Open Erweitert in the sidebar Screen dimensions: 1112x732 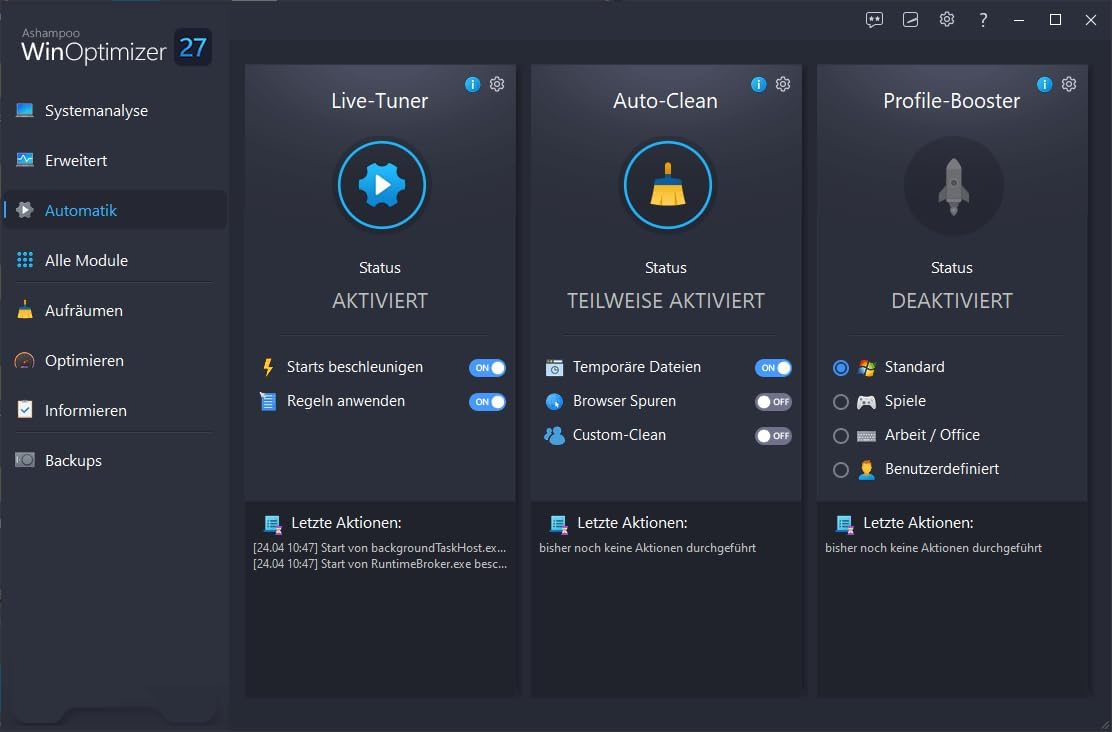(115, 160)
